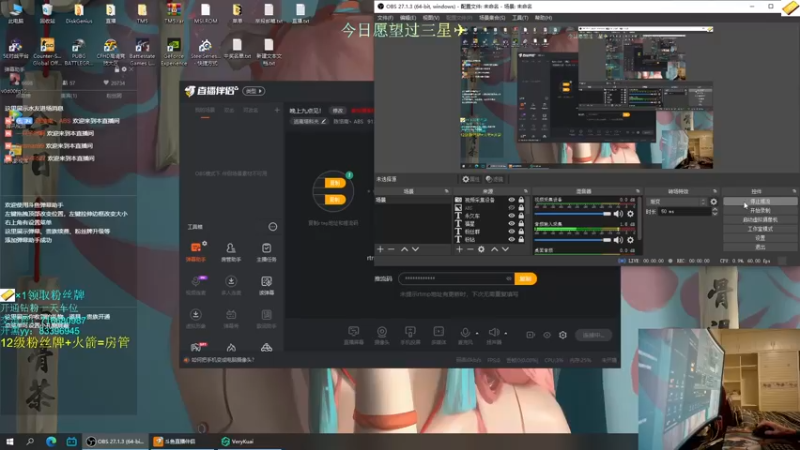Pop out the Controls dock using its header icon
Image resolution: width=800 pixels, height=450 pixels.
click(x=794, y=191)
